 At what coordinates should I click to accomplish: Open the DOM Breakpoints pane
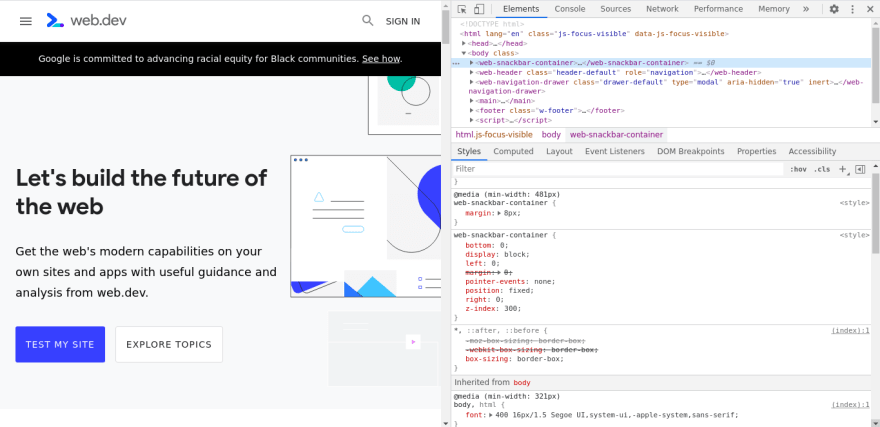click(691, 151)
